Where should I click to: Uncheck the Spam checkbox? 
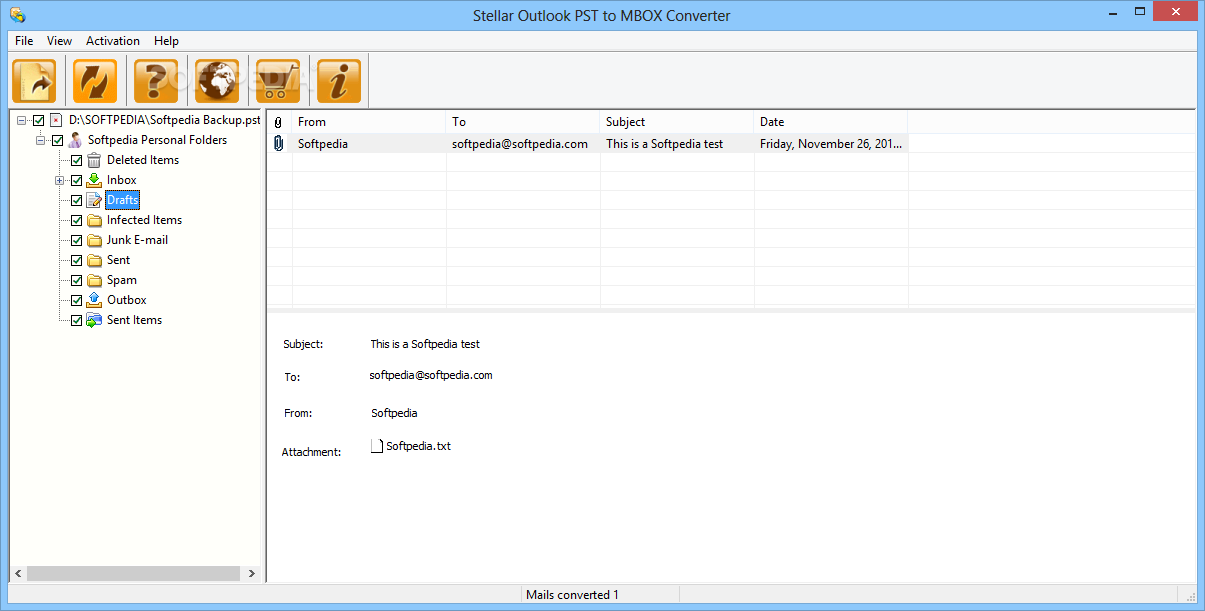pos(76,280)
